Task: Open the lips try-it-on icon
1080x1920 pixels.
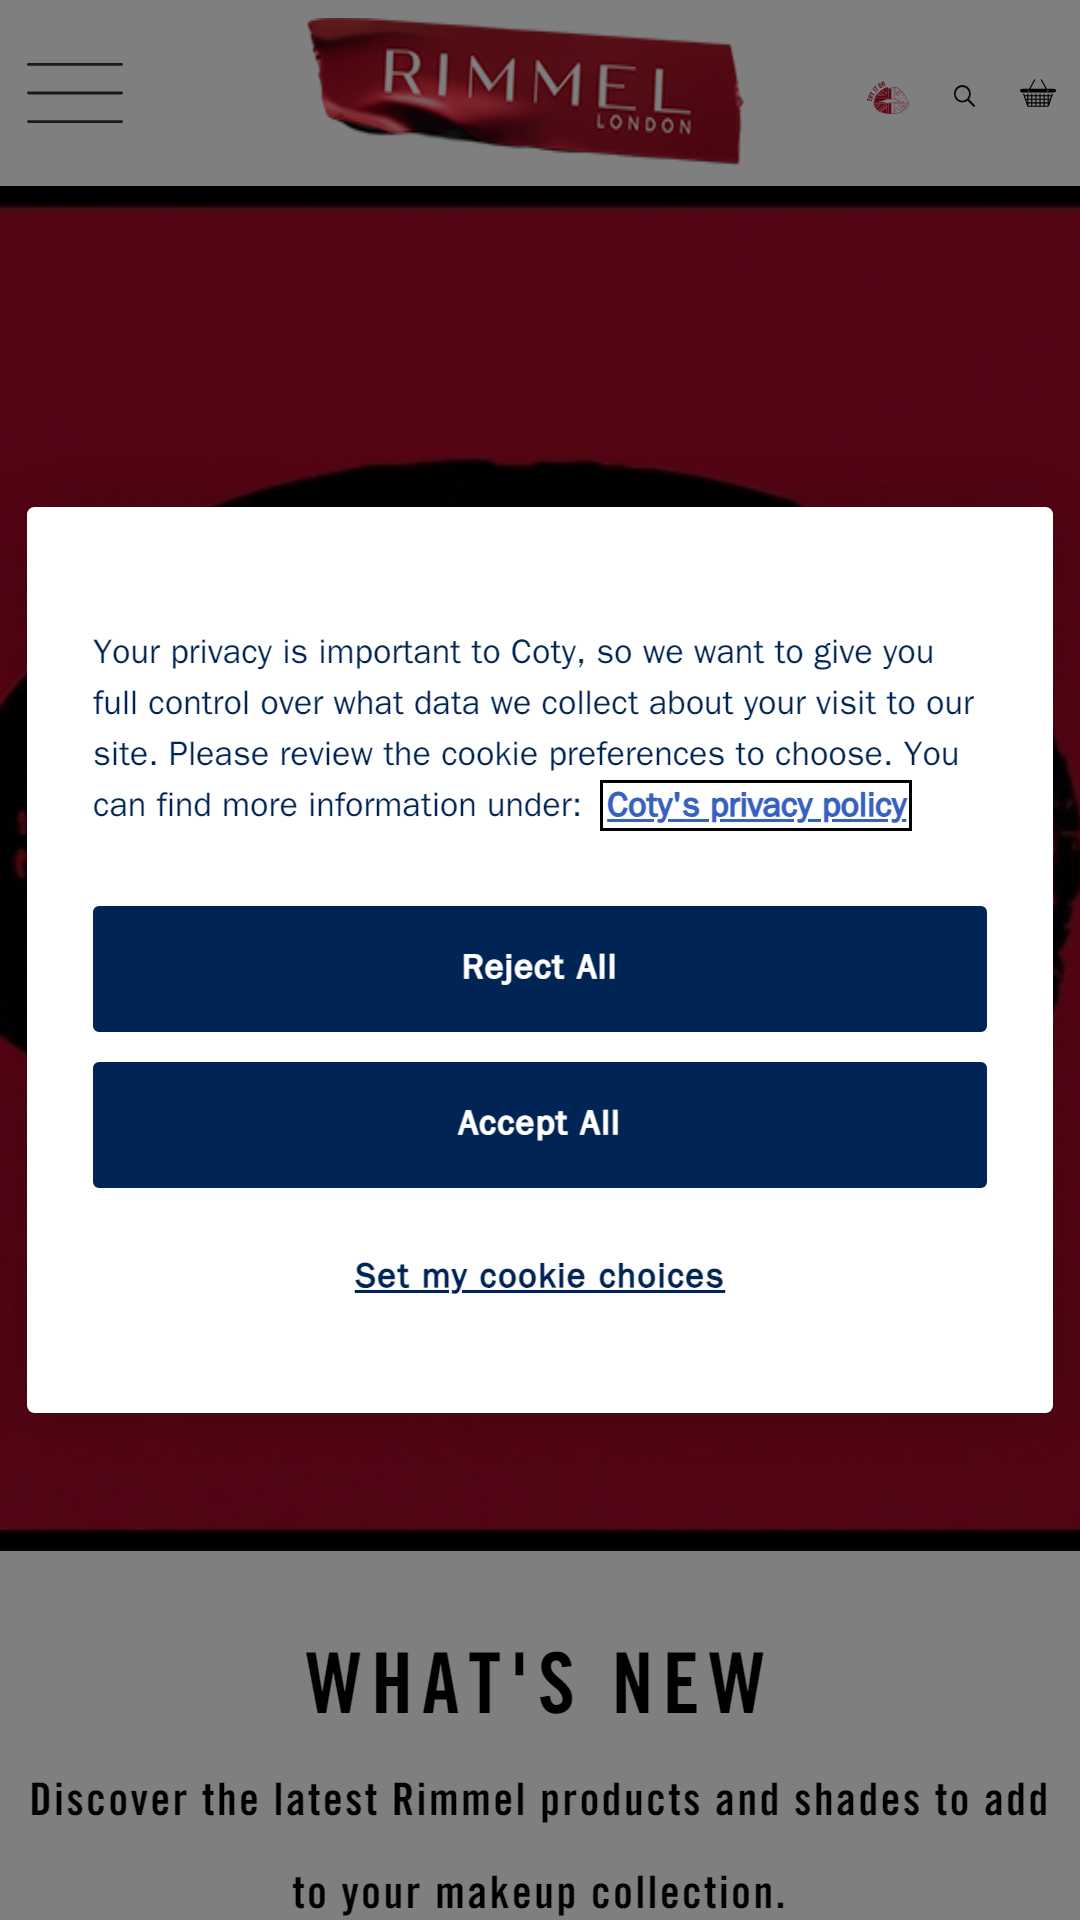Action: coord(887,98)
